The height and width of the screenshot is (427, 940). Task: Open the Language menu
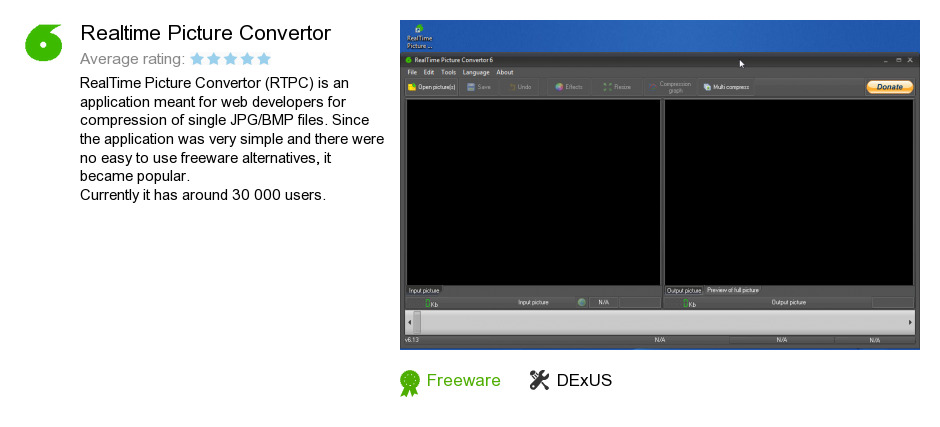(x=476, y=72)
